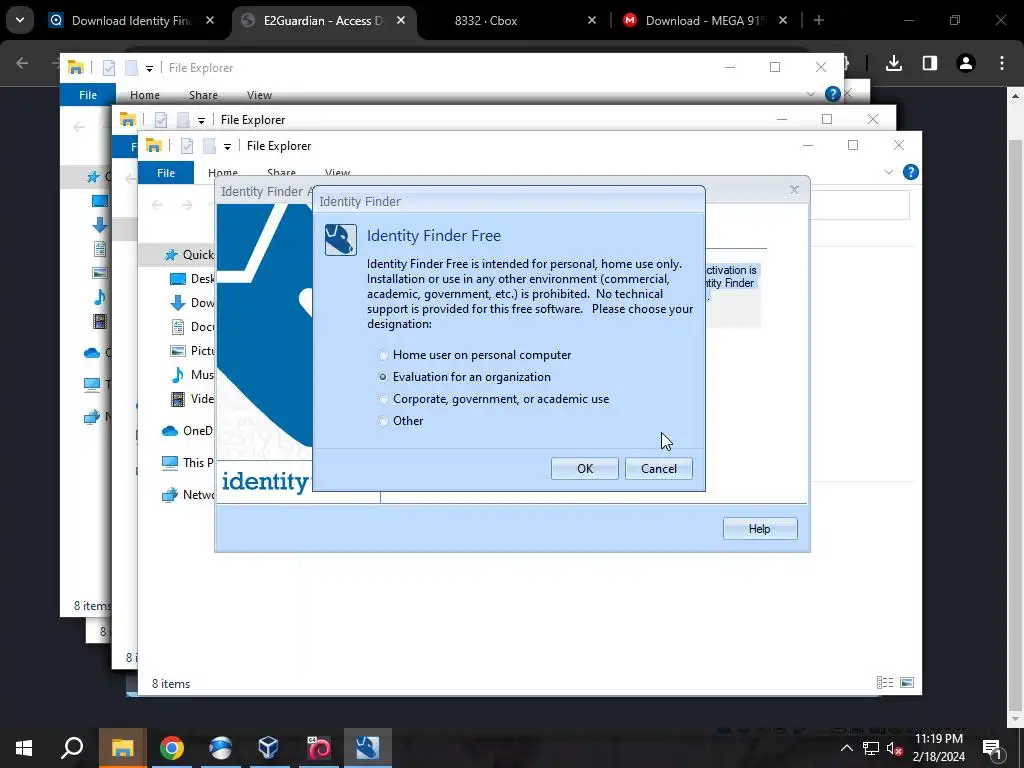This screenshot has width=1024, height=768.
Task: Open notification center icon
Action: click(992, 748)
